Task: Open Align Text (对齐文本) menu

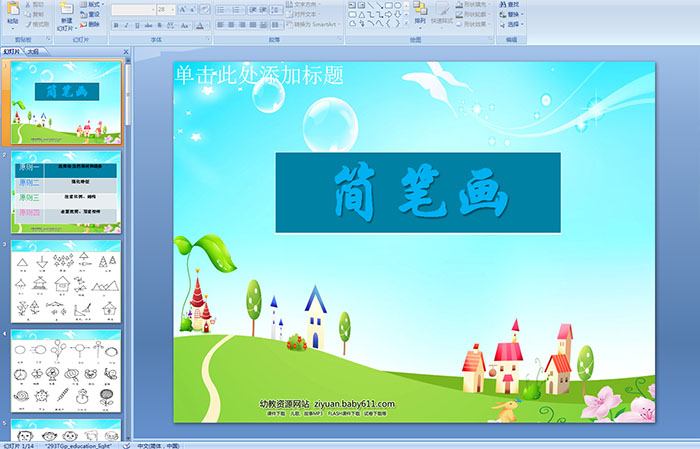Action: 304,14
